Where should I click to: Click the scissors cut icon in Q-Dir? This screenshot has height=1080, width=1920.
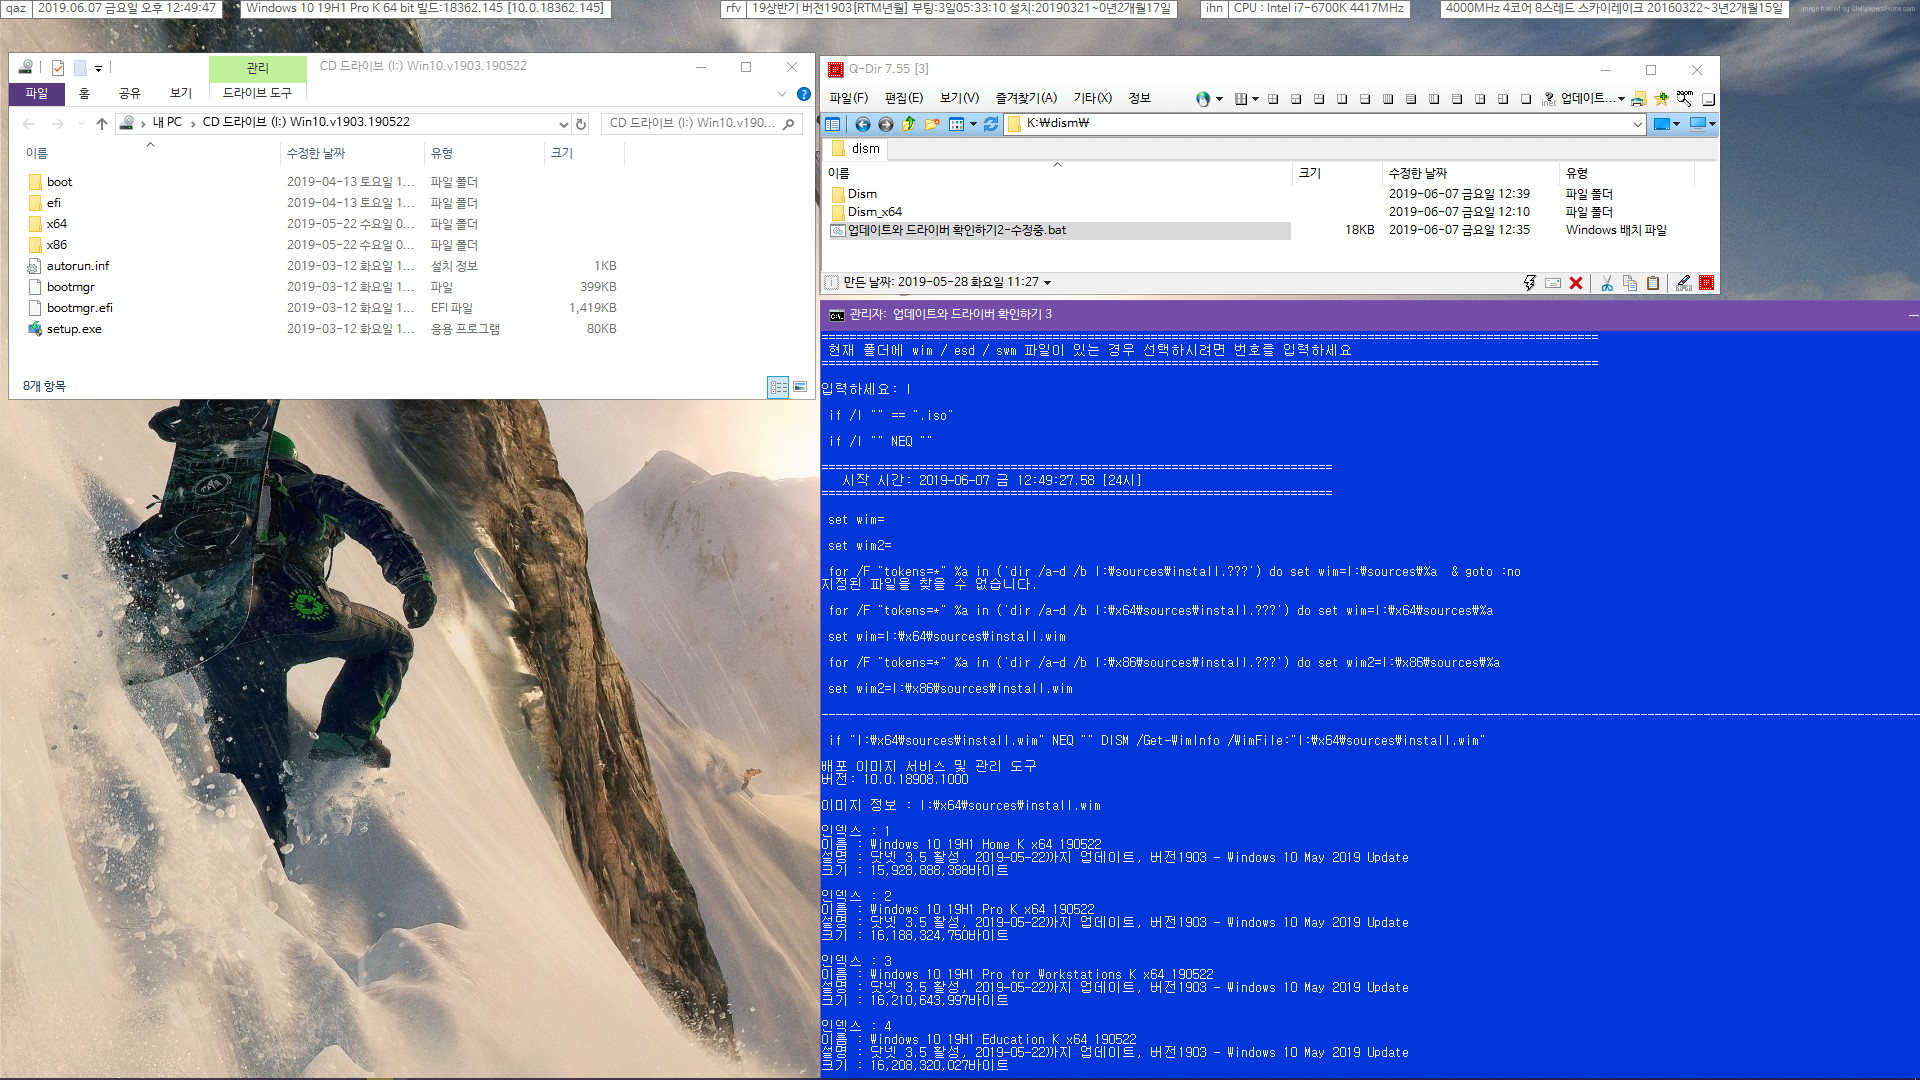tap(1607, 283)
